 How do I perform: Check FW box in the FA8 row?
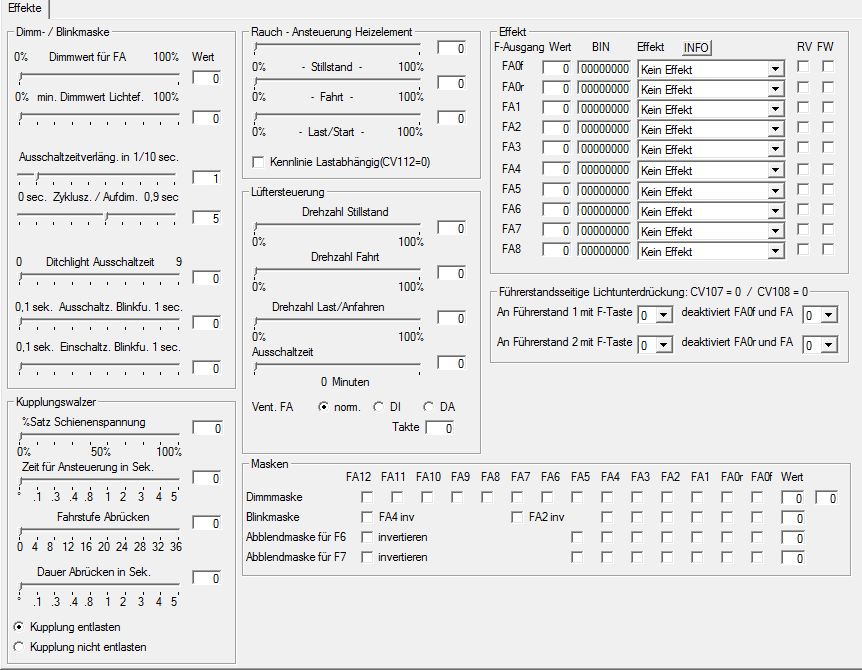click(828, 249)
